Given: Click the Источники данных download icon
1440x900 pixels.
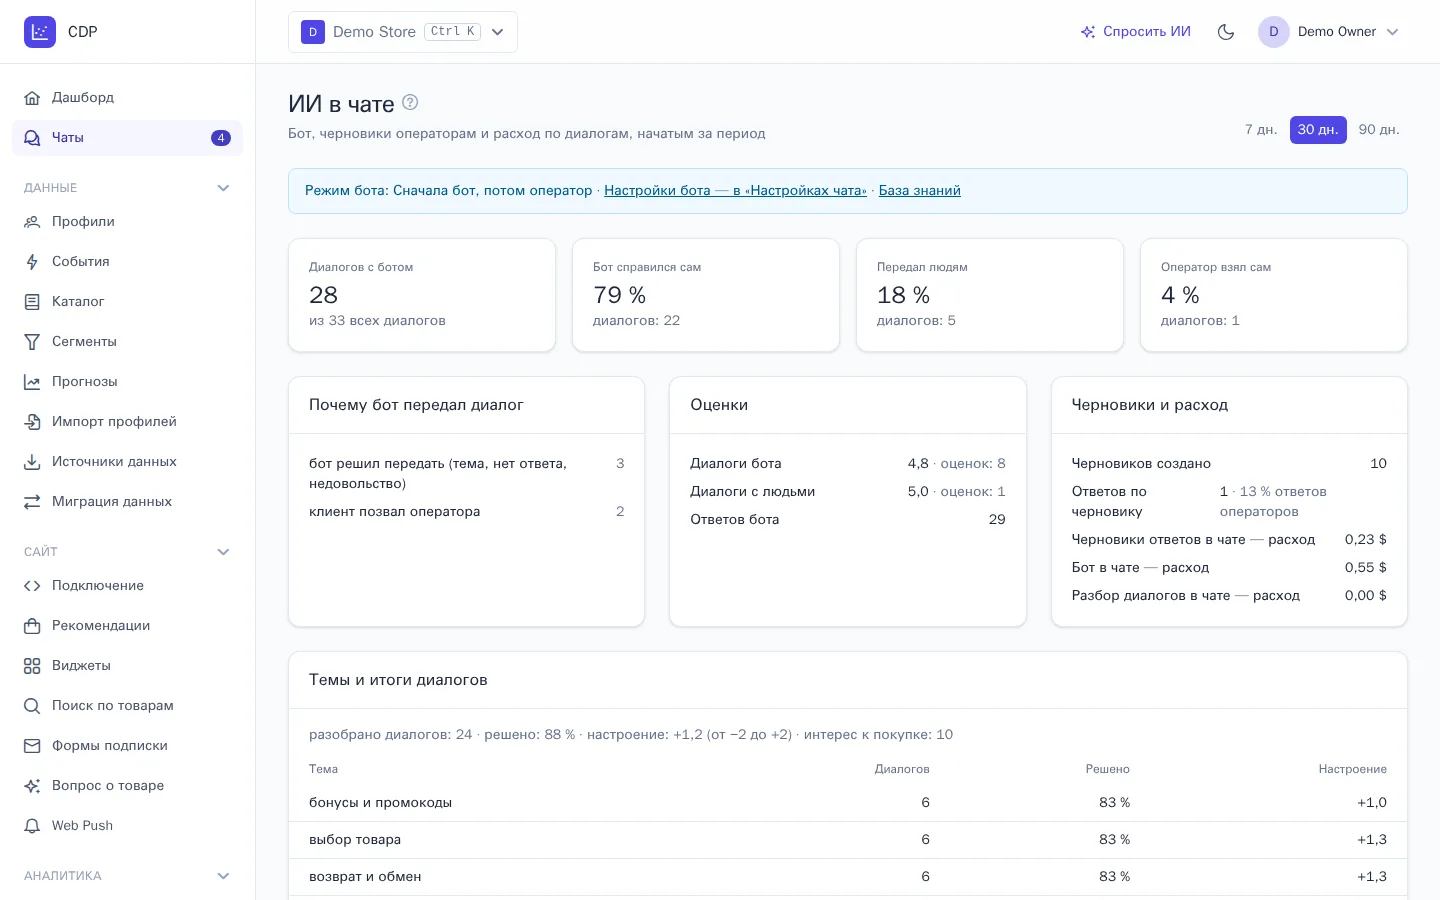Looking at the screenshot, I should click(32, 462).
